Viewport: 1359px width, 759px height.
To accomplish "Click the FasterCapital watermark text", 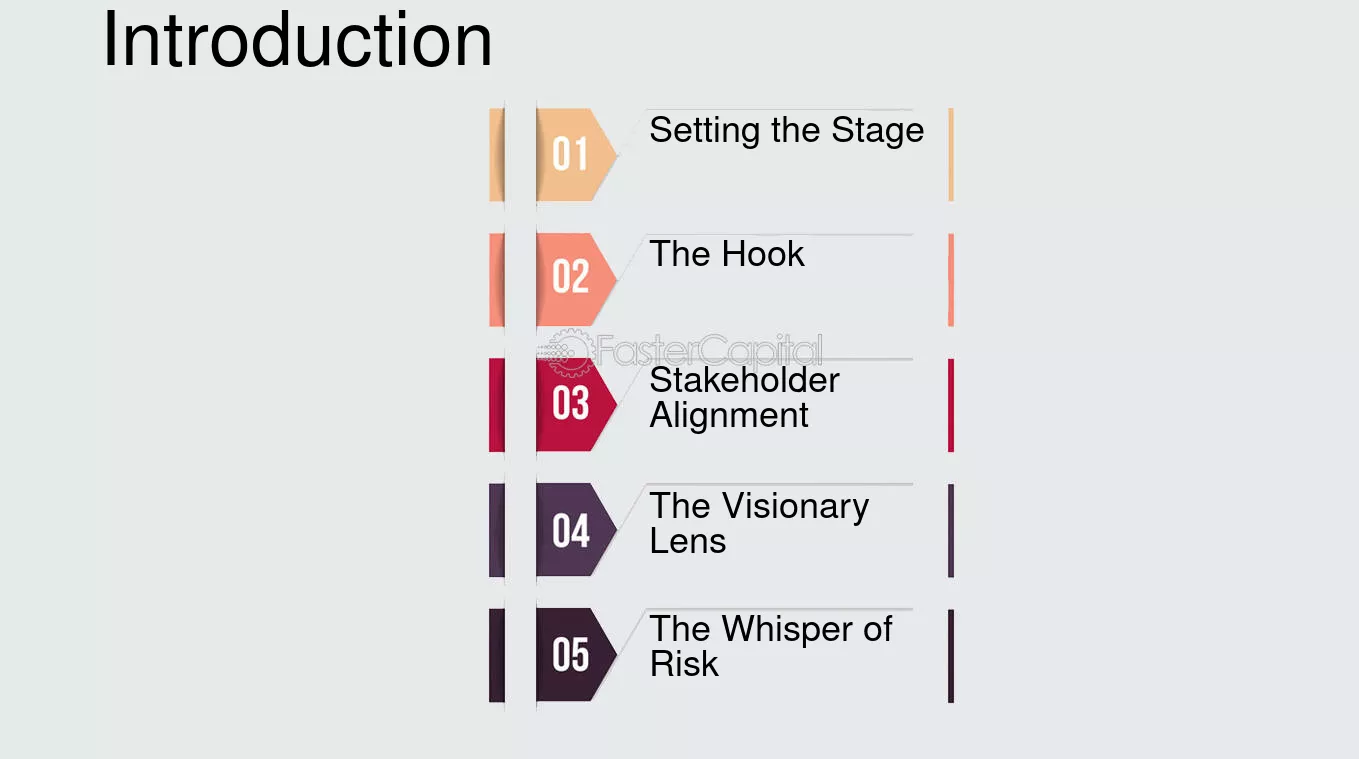I will (x=710, y=351).
